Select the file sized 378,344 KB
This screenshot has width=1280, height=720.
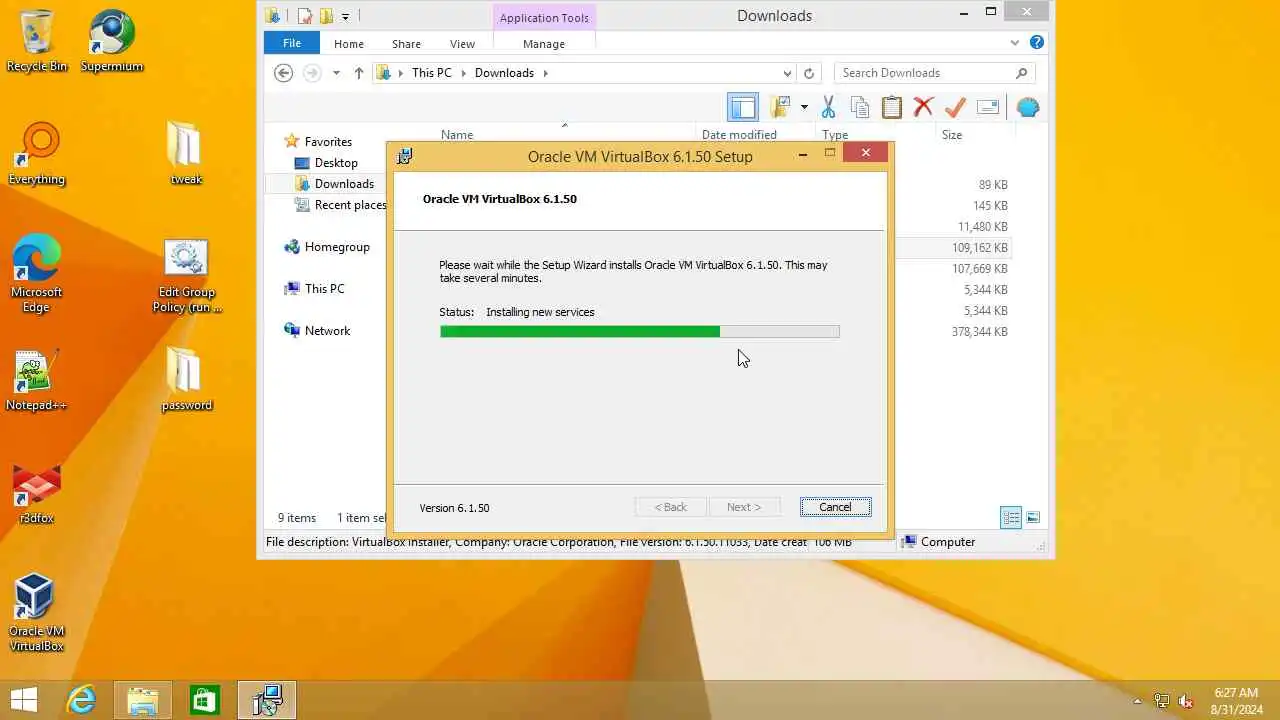(x=980, y=332)
